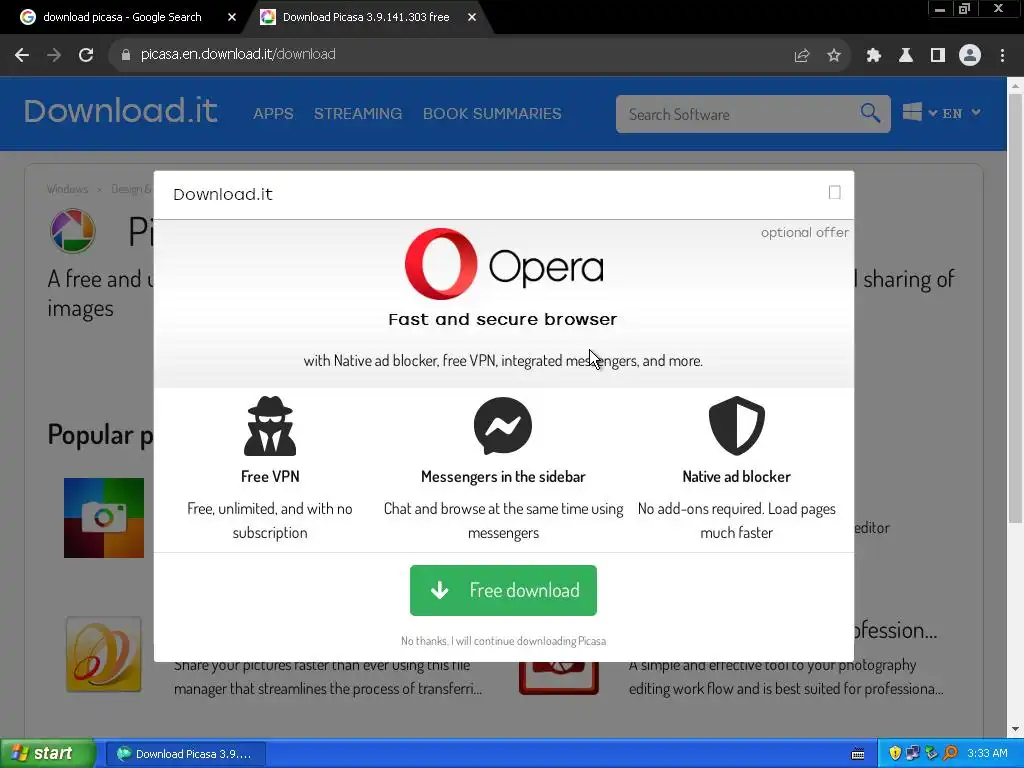Bookmark this page with the star icon
Image resolution: width=1024 pixels, height=768 pixels.
834,55
